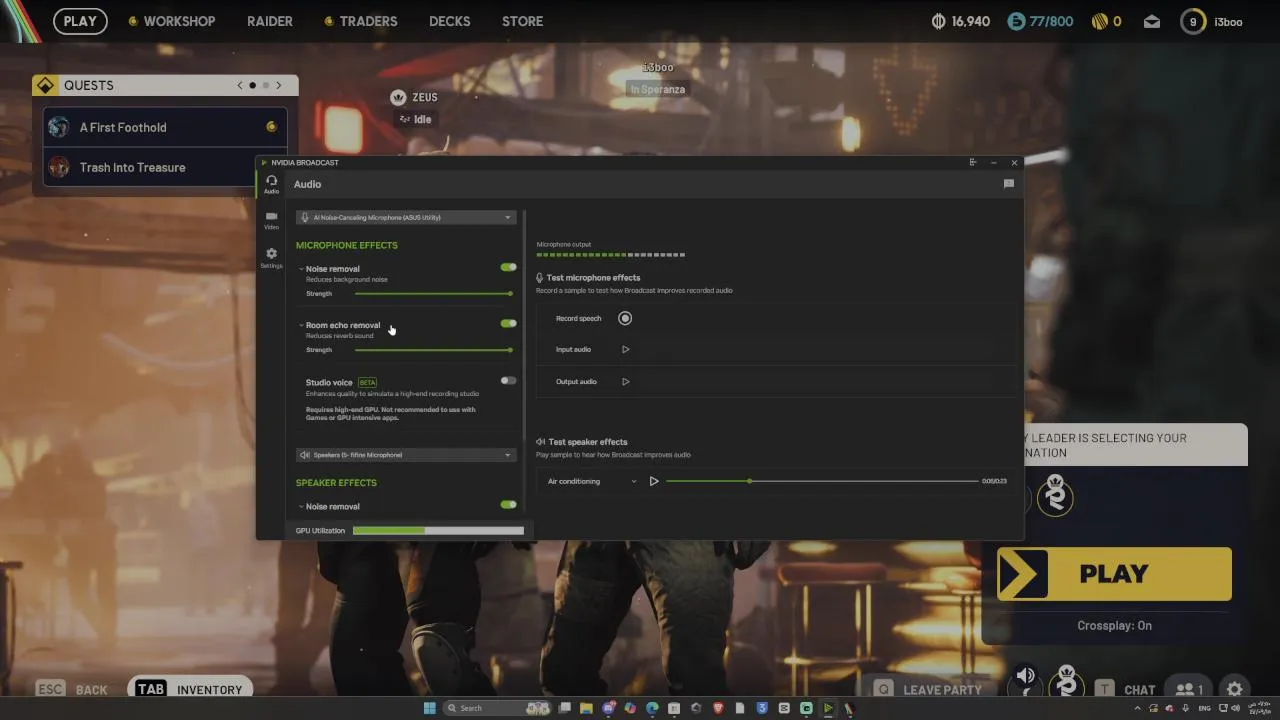Image resolution: width=1280 pixels, height=720 pixels.
Task: Click the blue token icon showing 77/800
Action: coord(1016,21)
